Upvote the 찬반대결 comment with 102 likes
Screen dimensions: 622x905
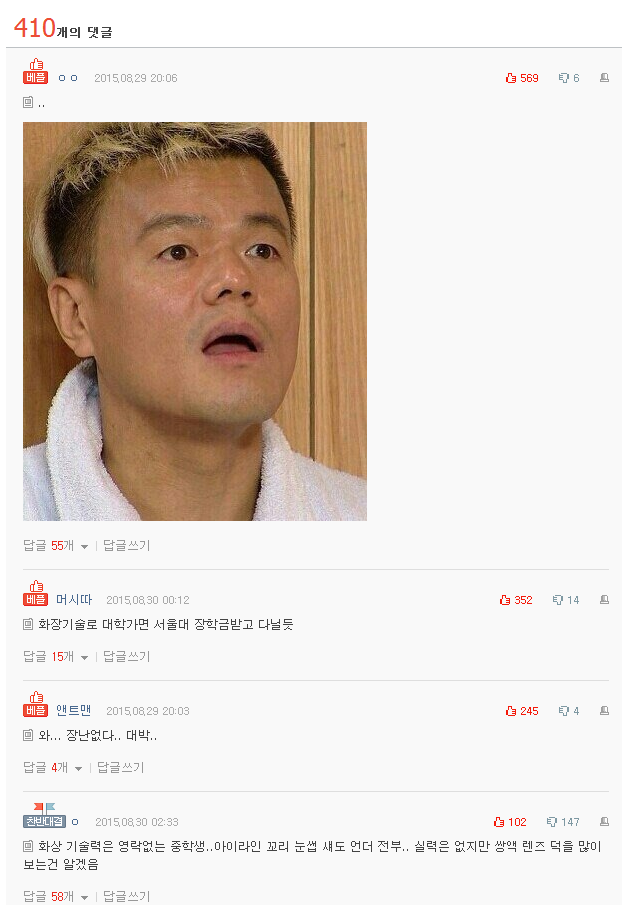click(x=510, y=822)
